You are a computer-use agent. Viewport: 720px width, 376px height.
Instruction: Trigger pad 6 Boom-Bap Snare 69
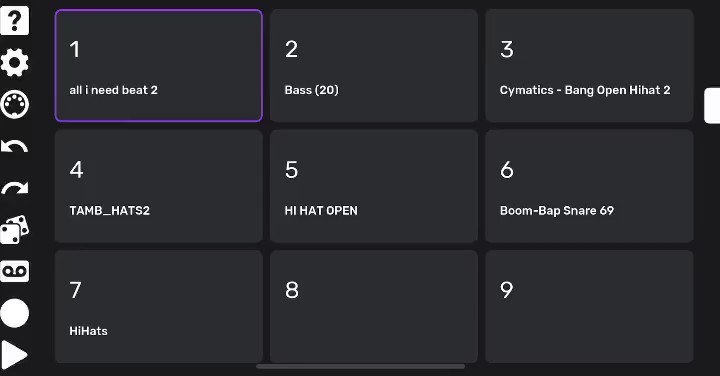(589, 186)
